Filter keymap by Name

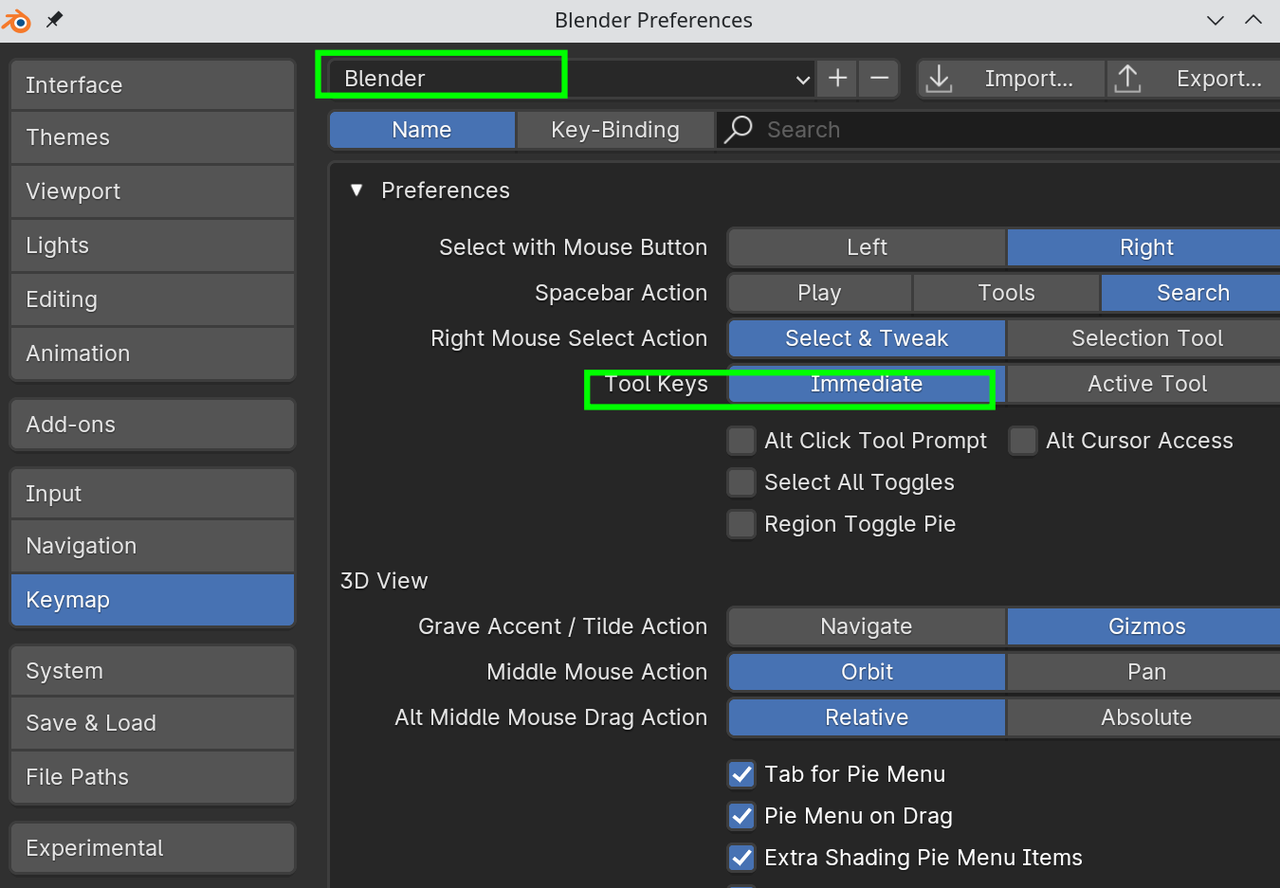pos(422,130)
